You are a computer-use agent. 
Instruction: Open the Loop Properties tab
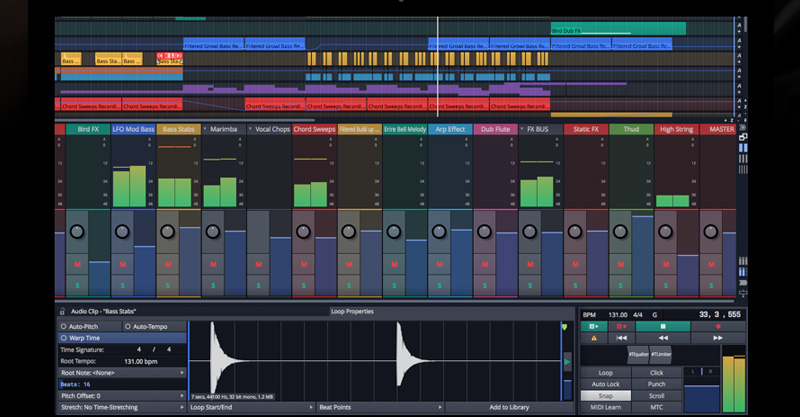tap(351, 311)
